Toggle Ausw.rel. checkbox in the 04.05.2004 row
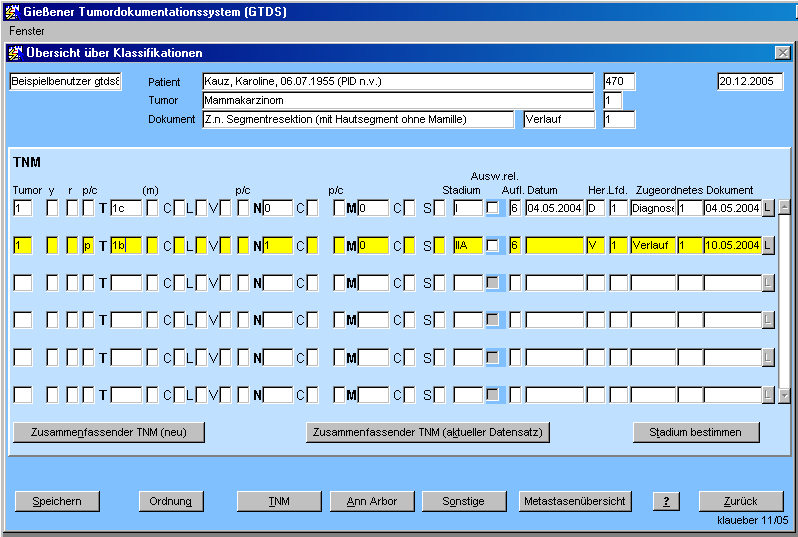798x537 pixels. 492,208
